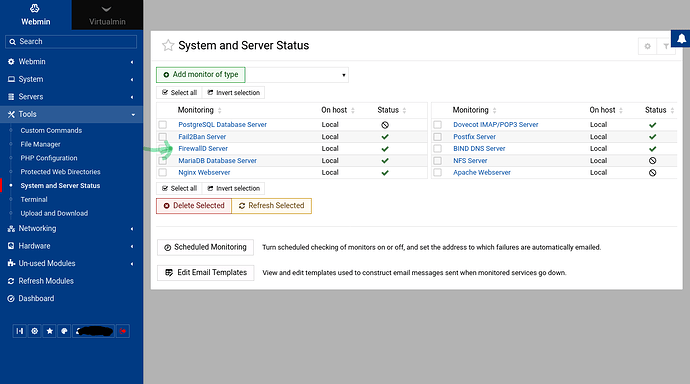
Task: Sort right table by Monitoring column
Action: click(x=474, y=110)
